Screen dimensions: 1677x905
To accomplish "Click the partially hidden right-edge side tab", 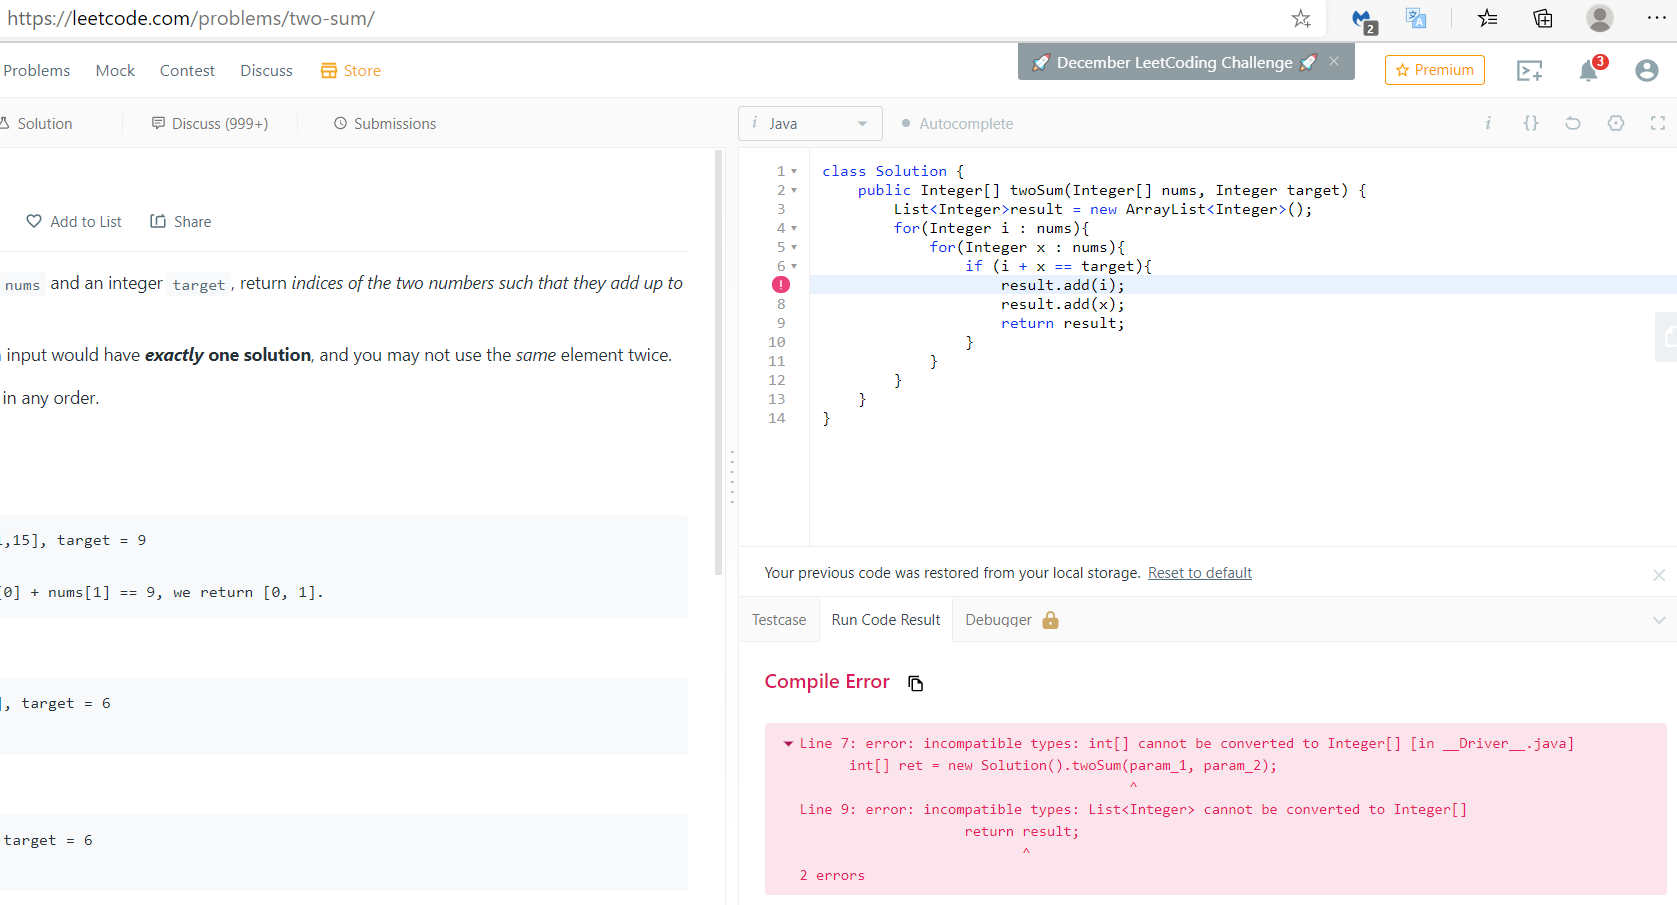I will 1667,337.
